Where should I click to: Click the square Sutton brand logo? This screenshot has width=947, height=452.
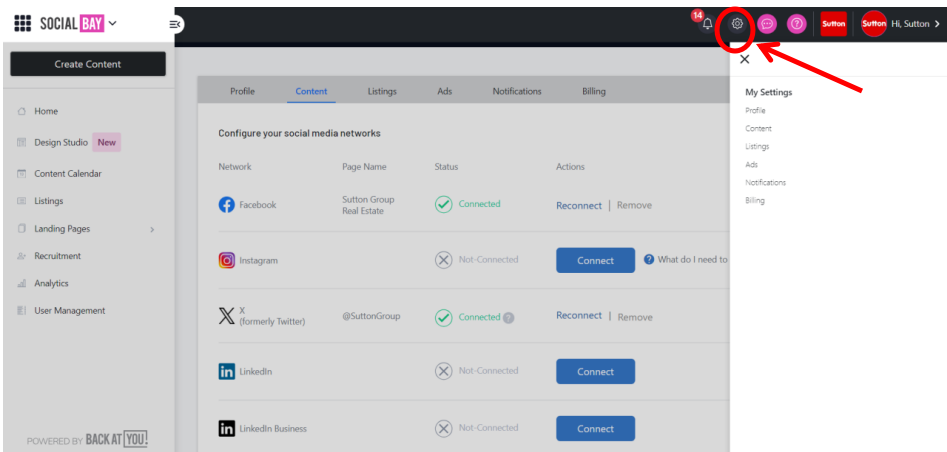click(x=833, y=24)
